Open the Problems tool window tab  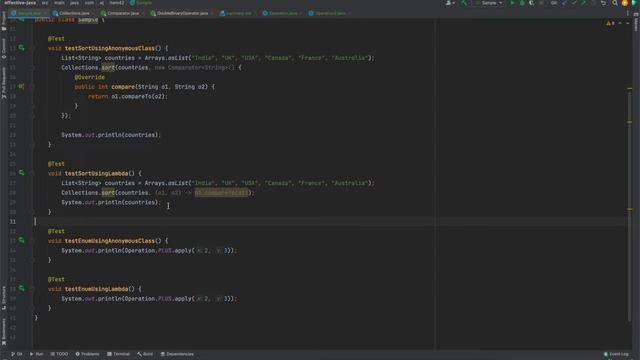tap(87, 354)
